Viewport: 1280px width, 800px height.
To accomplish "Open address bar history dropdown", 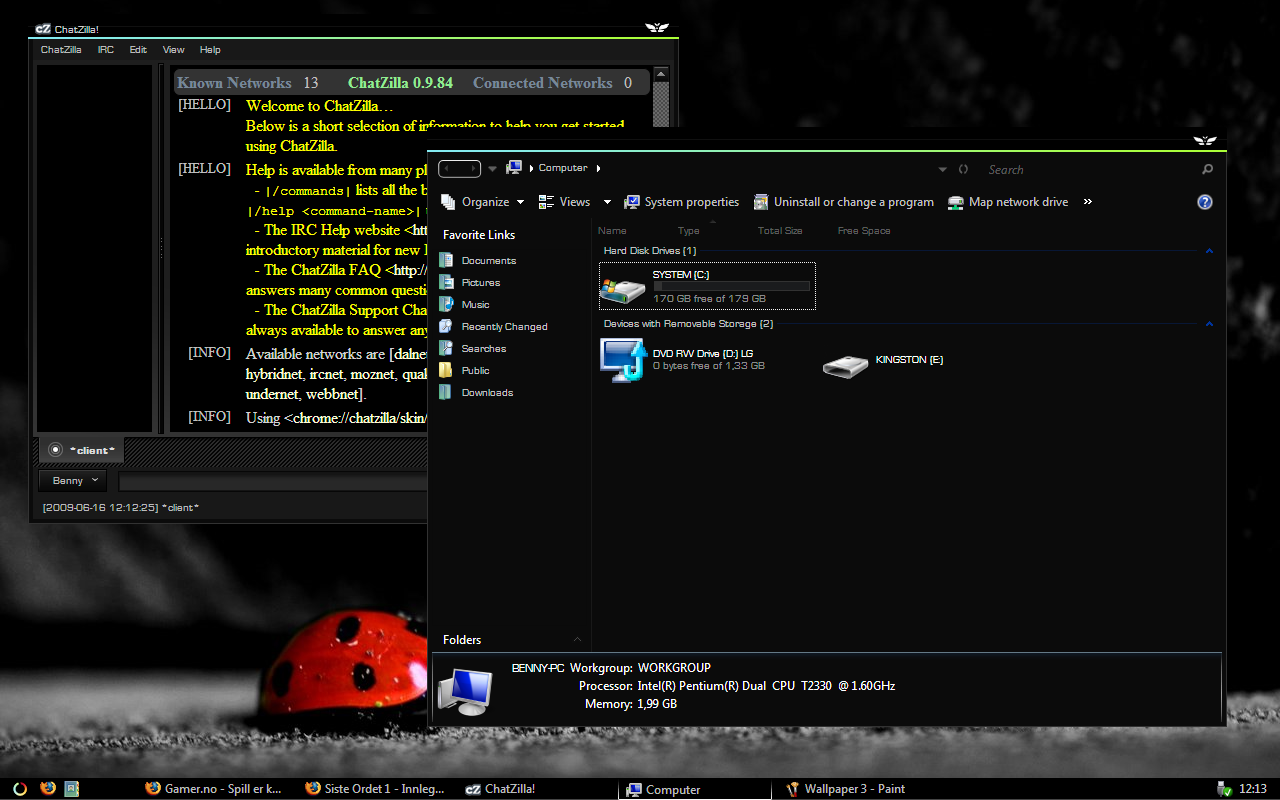I will (943, 170).
